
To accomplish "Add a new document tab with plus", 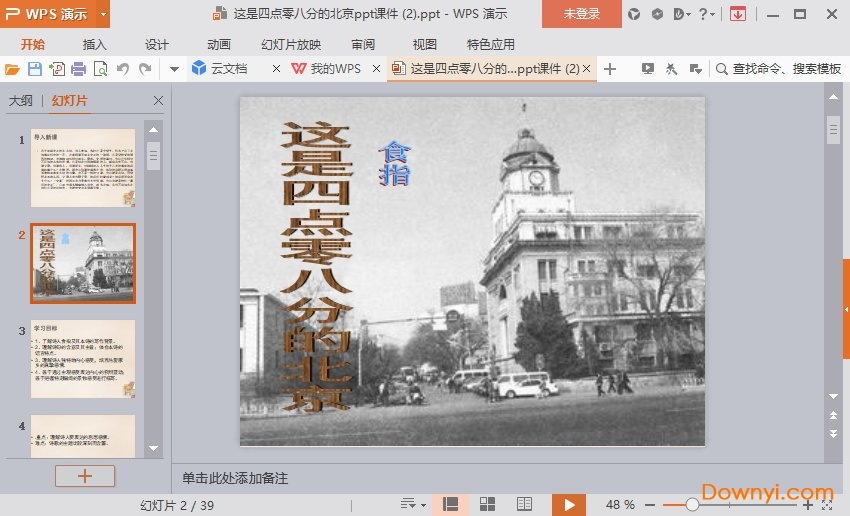I will (x=610, y=69).
